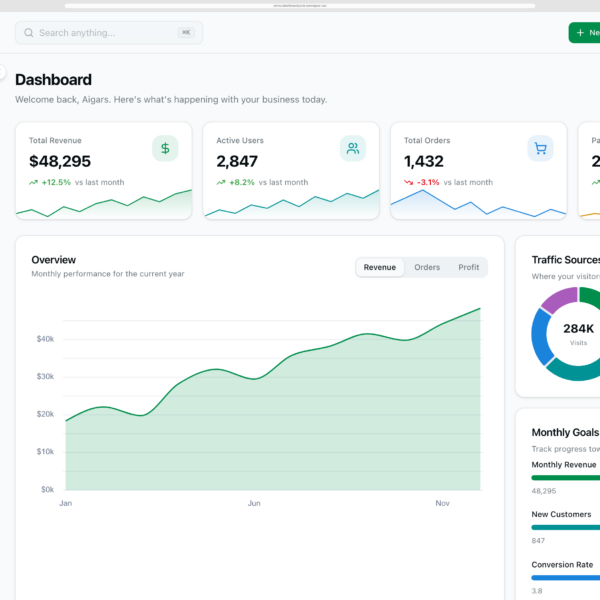Click the browser address bar
This screenshot has width=600, height=600.
[x=300, y=6]
